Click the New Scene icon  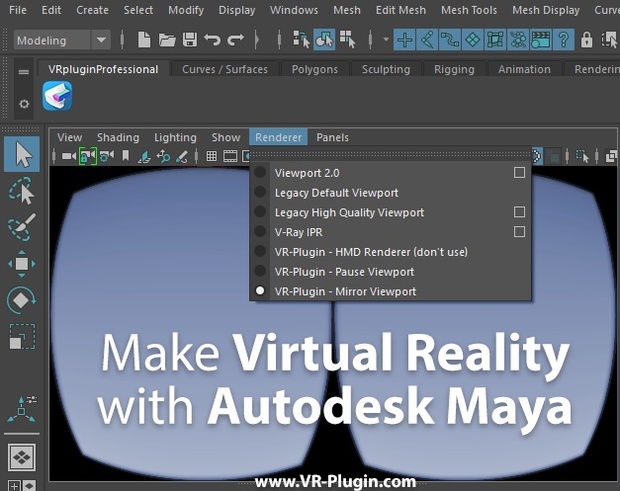point(144,40)
